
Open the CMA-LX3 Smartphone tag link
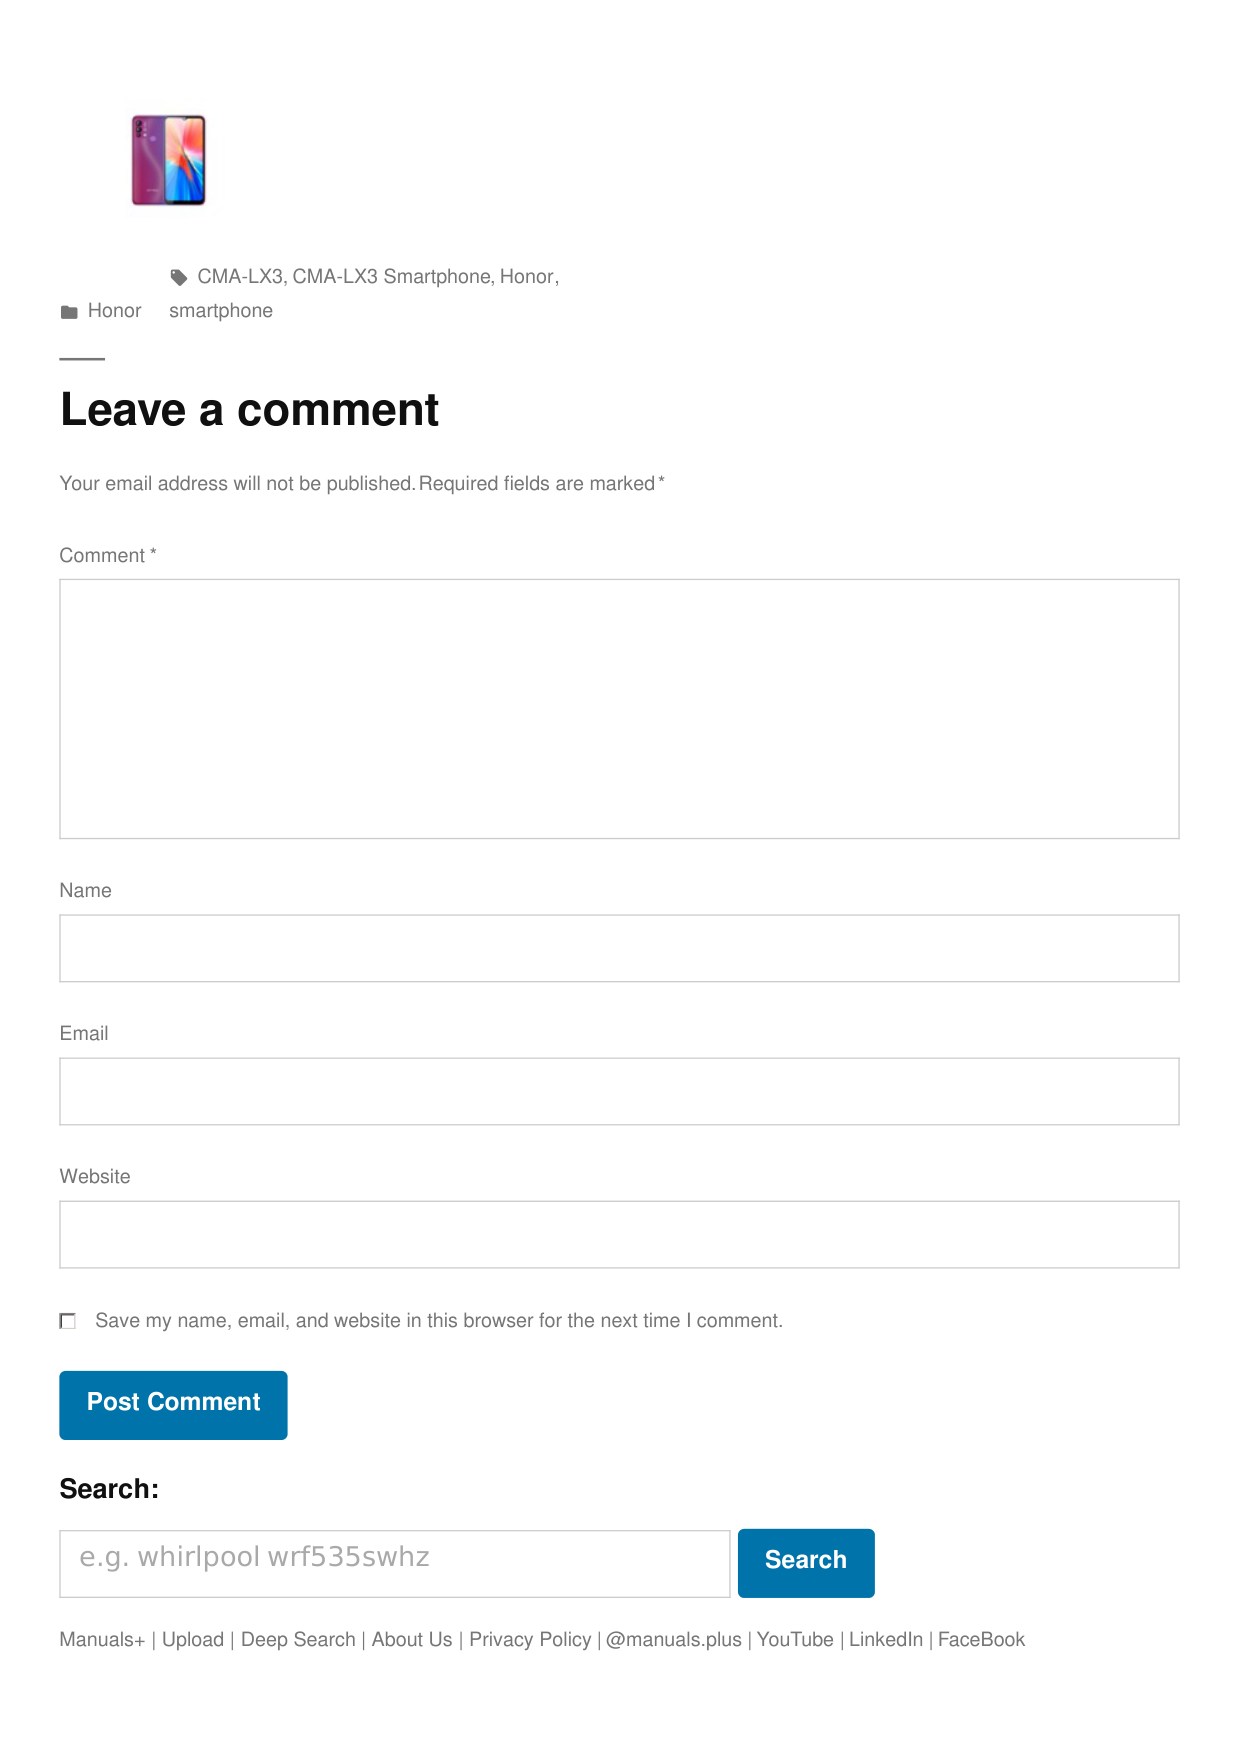[x=391, y=277]
